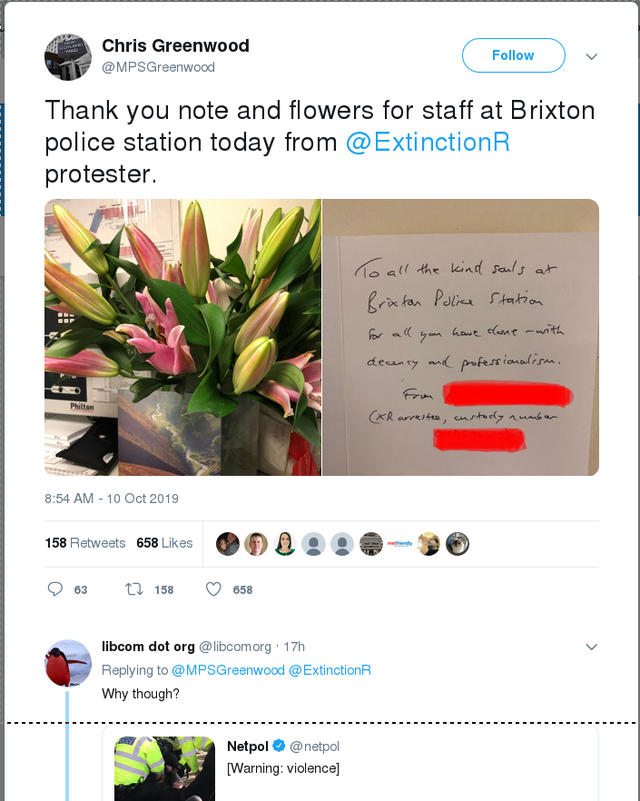Click the retweet arrows icon
This screenshot has height=801, width=640.
click(x=133, y=589)
